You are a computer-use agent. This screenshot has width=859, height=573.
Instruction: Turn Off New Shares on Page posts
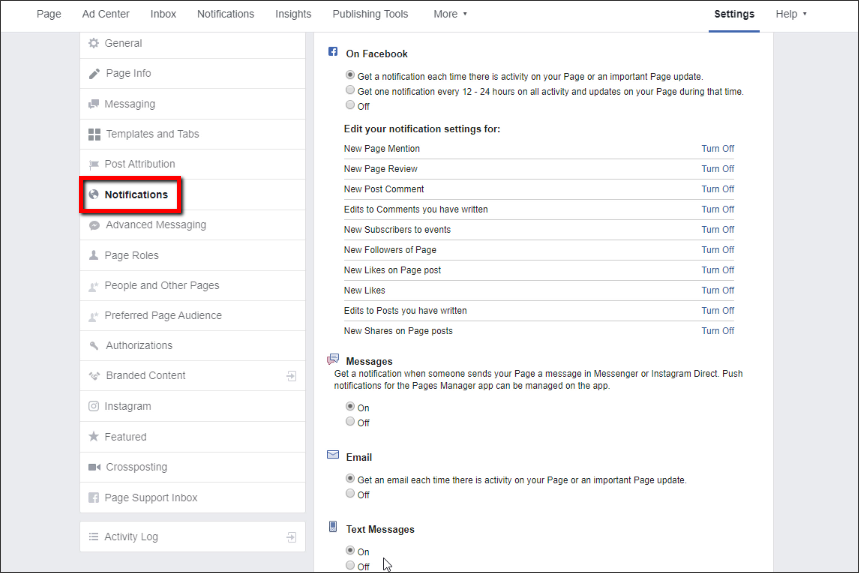718,331
